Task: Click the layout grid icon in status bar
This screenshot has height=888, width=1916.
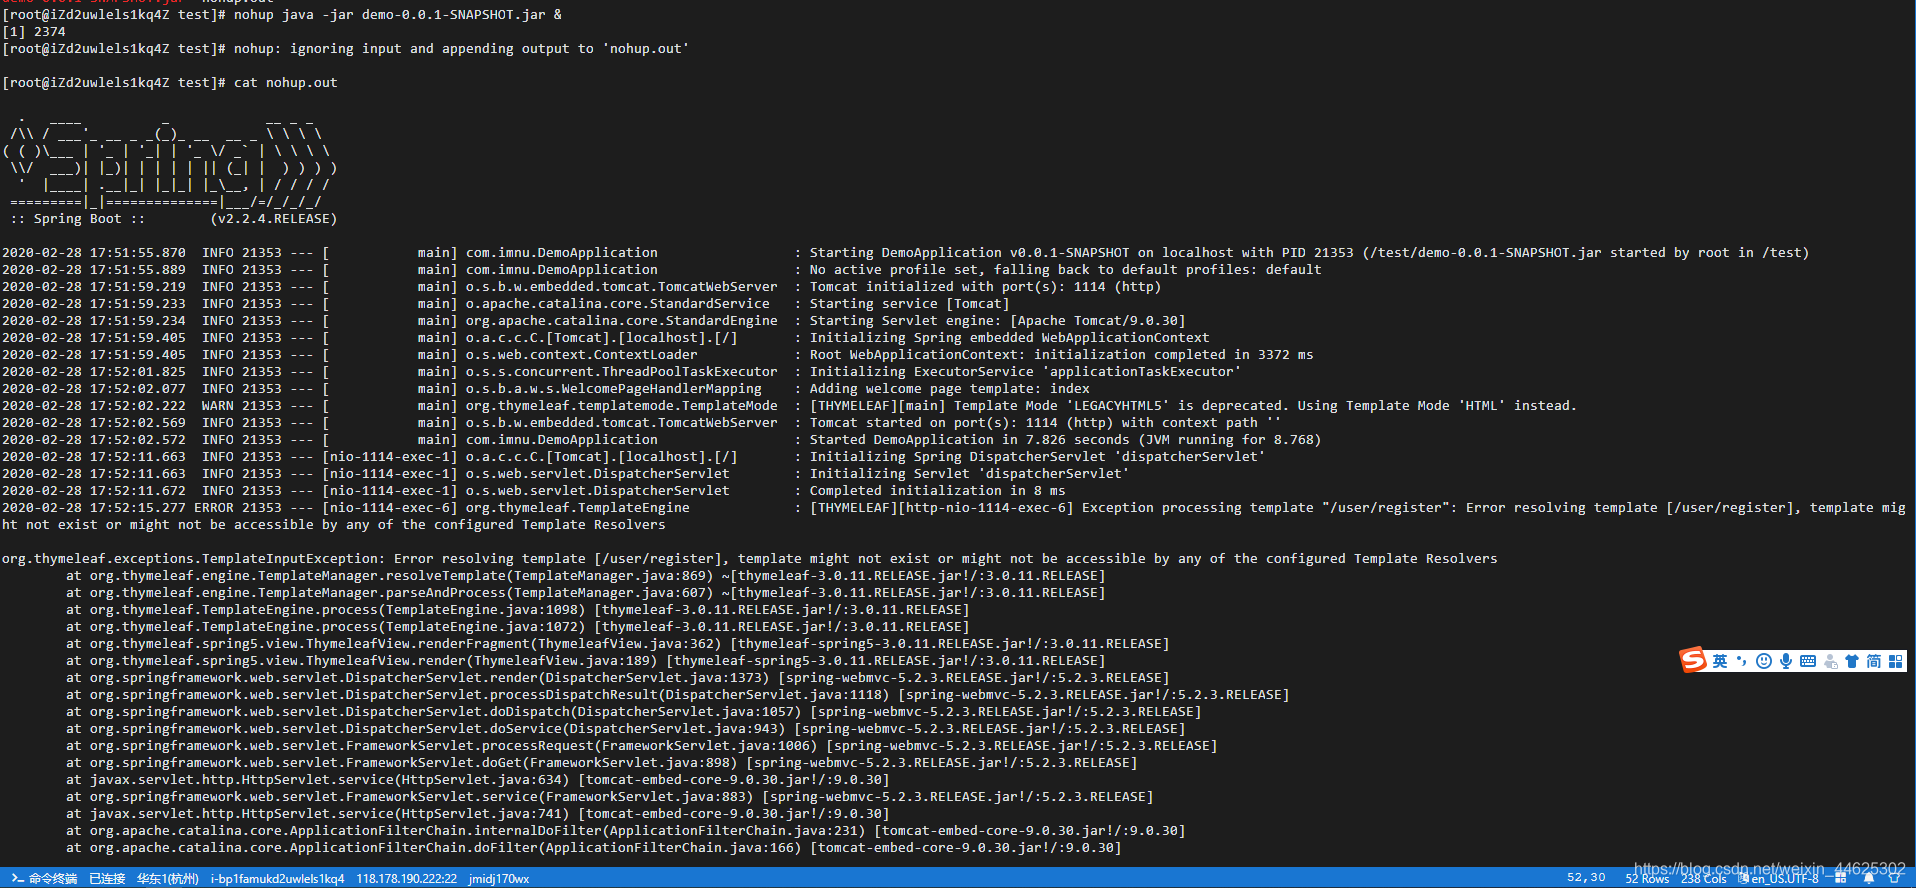Action: pos(1840,879)
